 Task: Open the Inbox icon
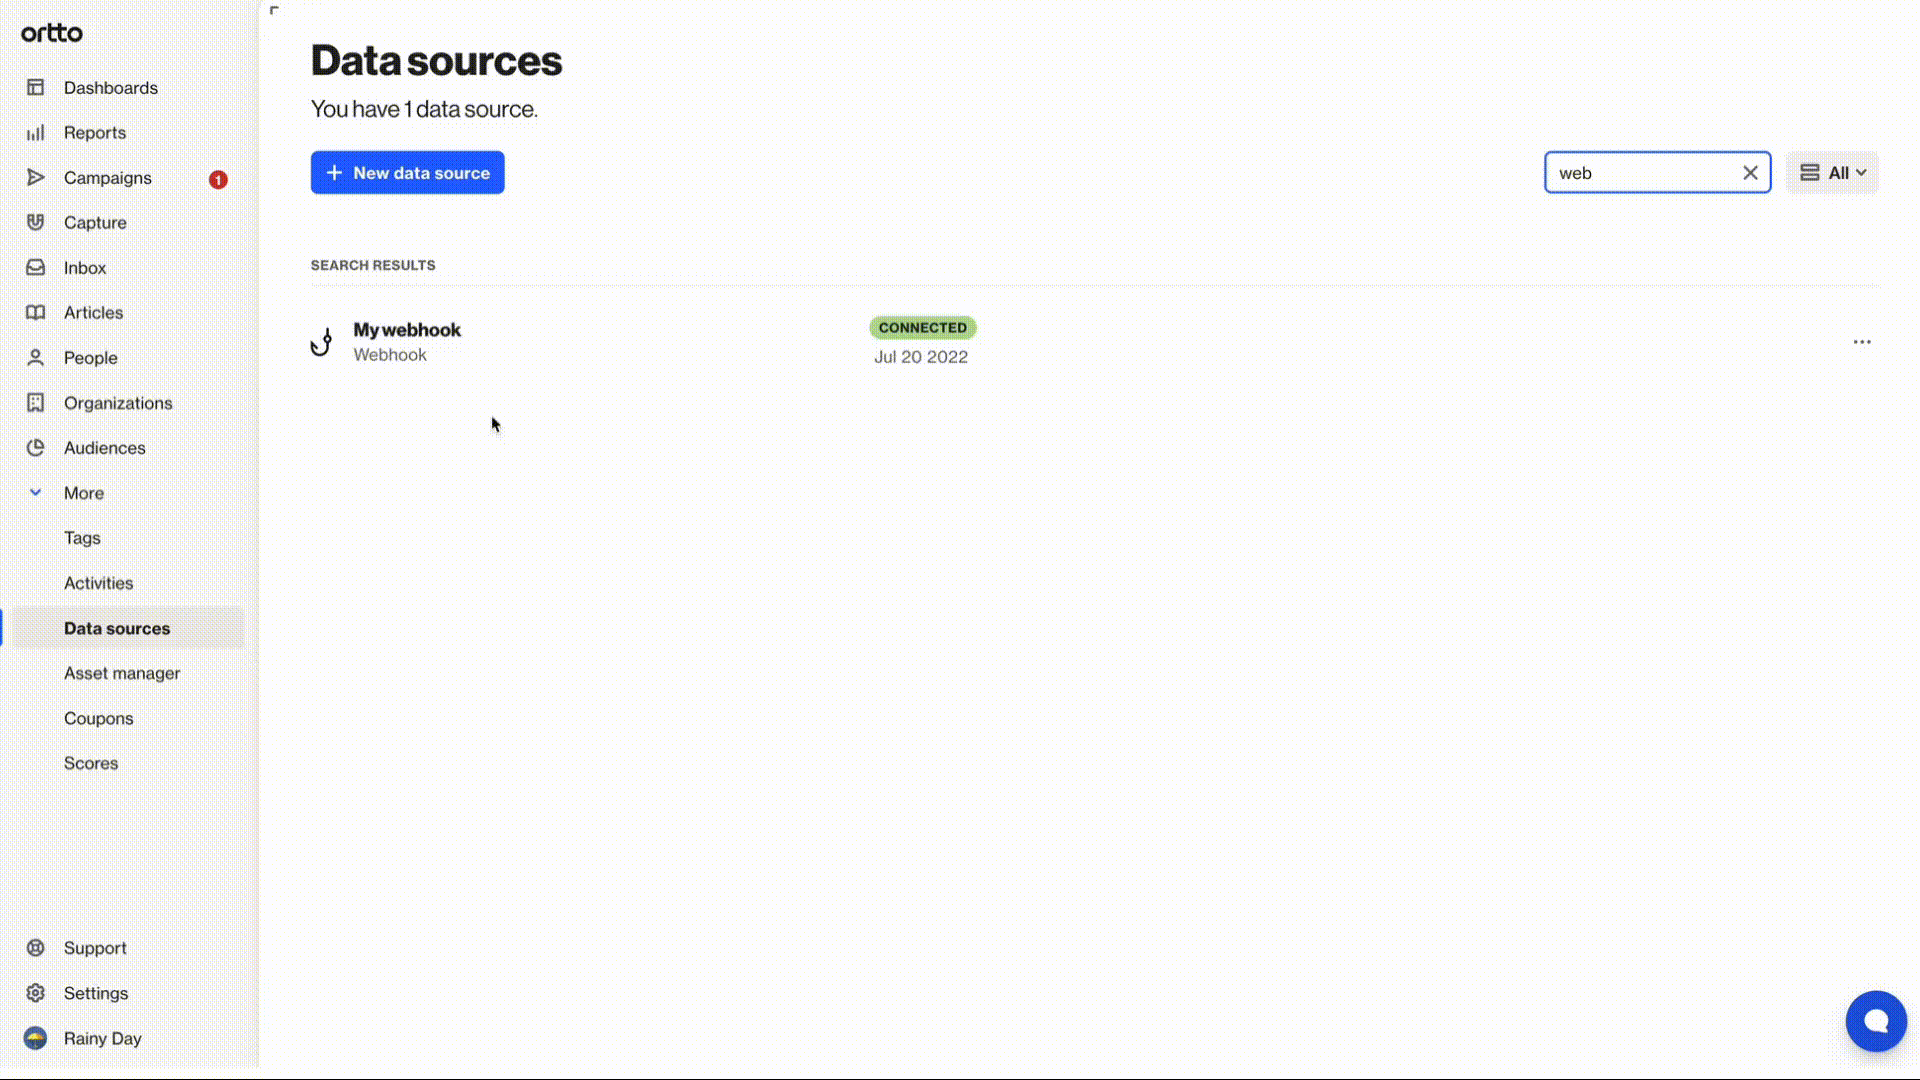[36, 267]
